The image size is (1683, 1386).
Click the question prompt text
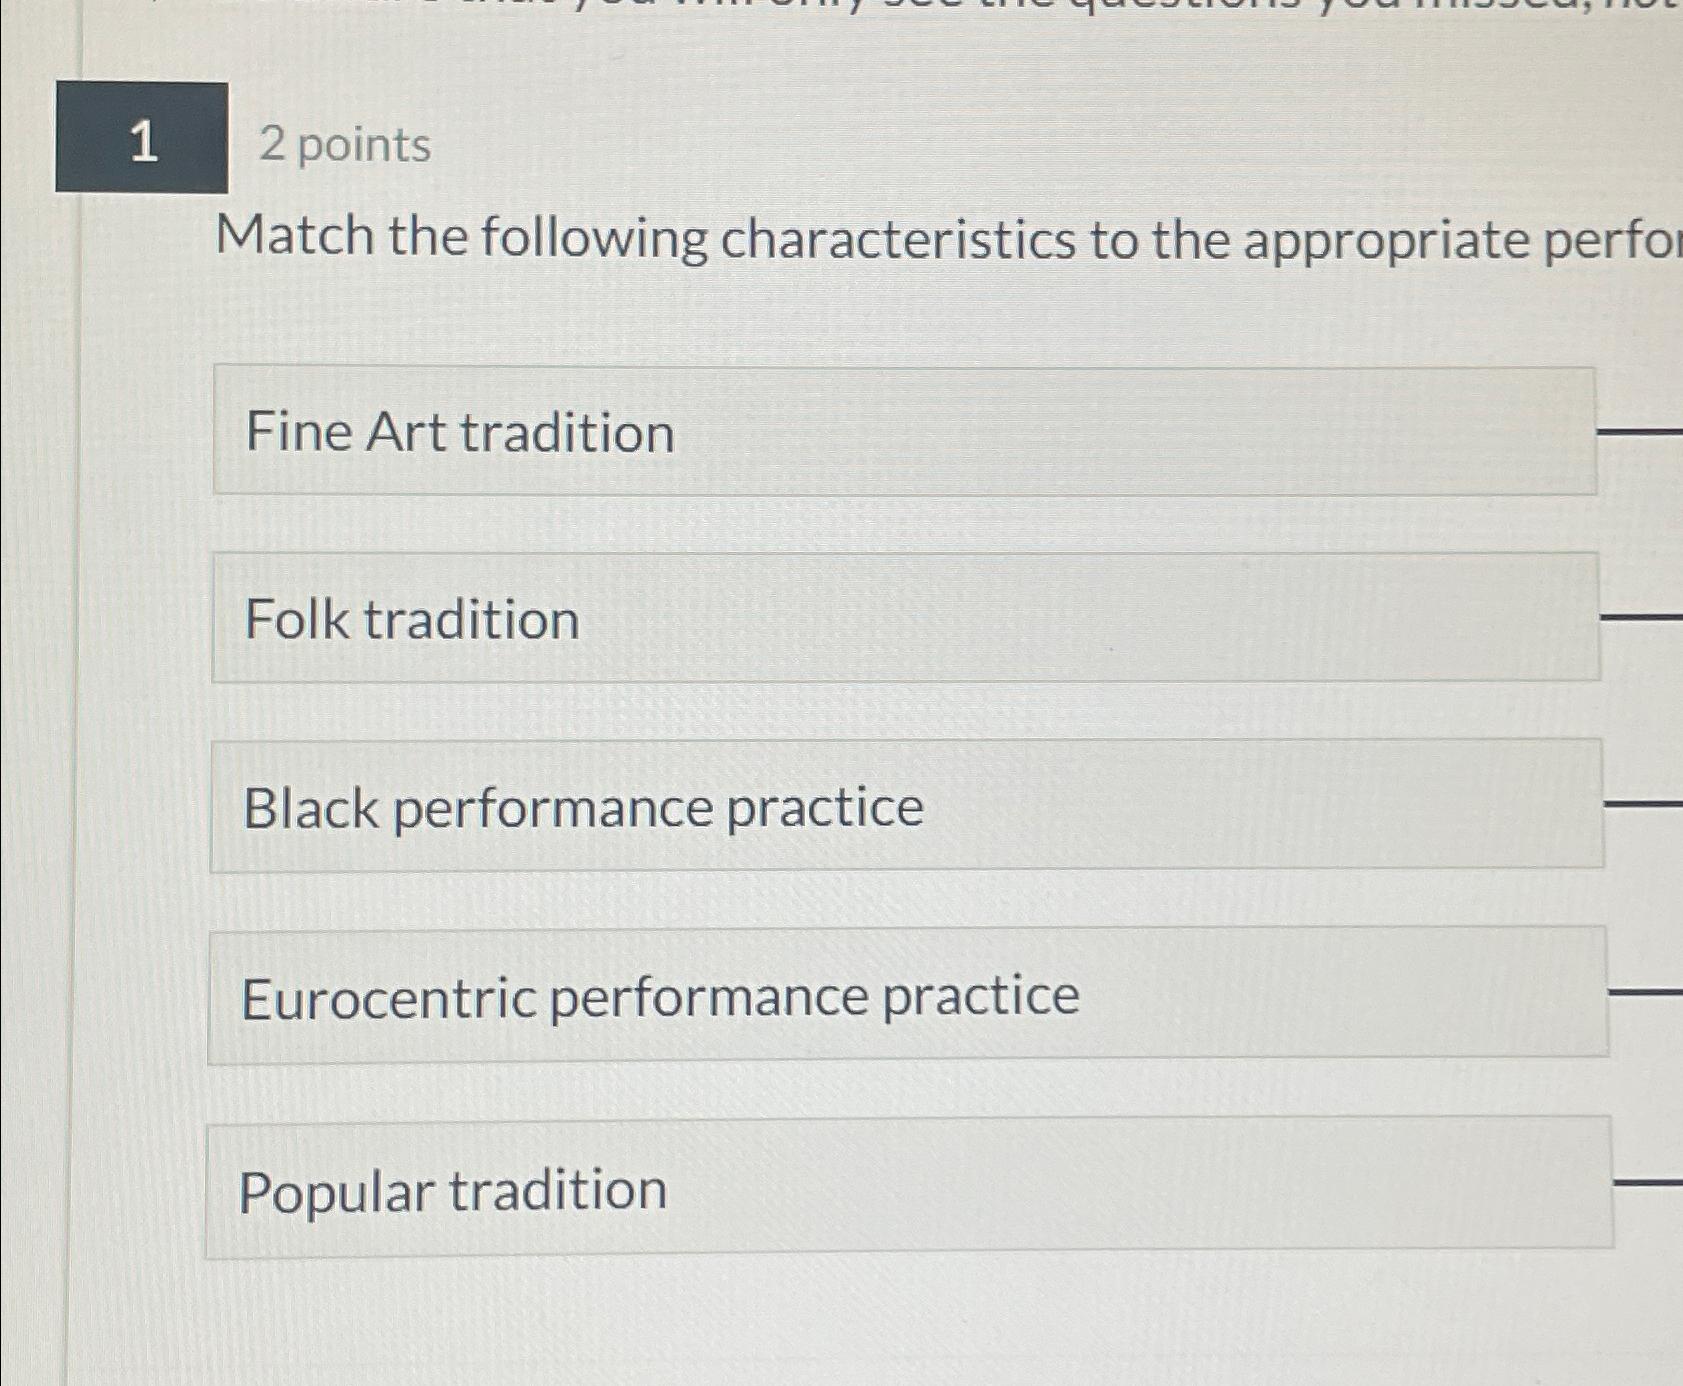point(900,238)
